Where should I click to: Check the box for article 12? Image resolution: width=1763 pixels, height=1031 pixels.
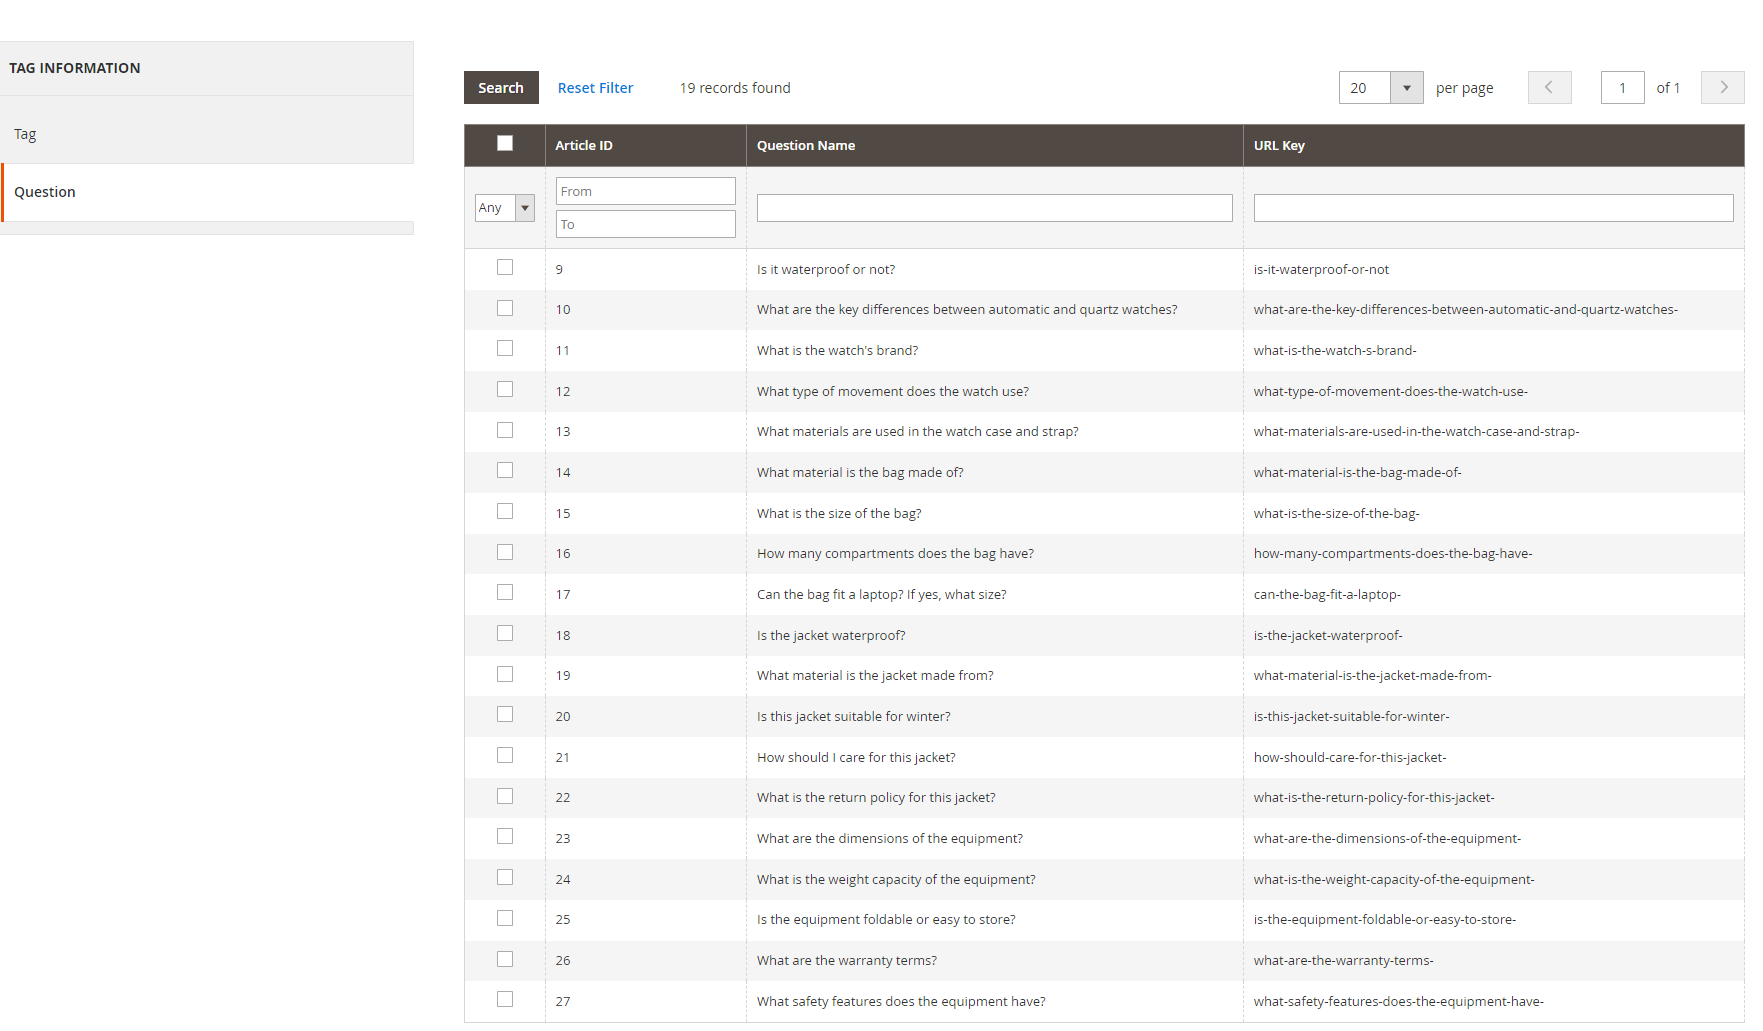pyautogui.click(x=505, y=389)
